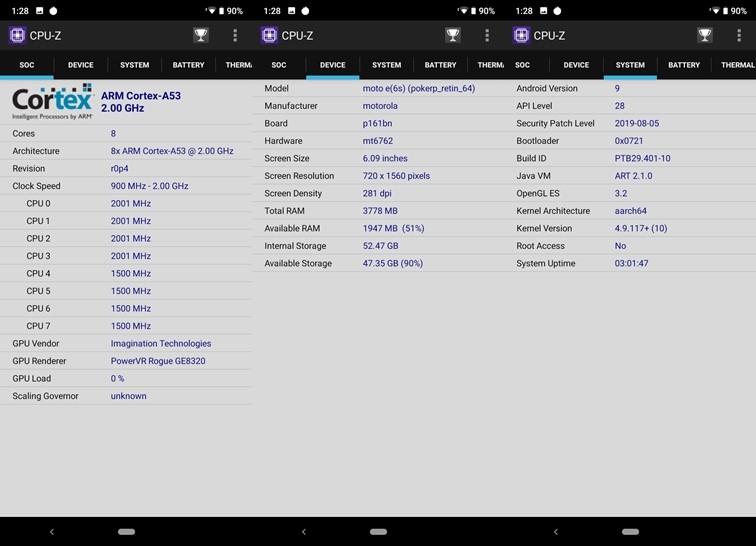Tap Revision value r0p4
756x546 pixels.
tap(120, 168)
